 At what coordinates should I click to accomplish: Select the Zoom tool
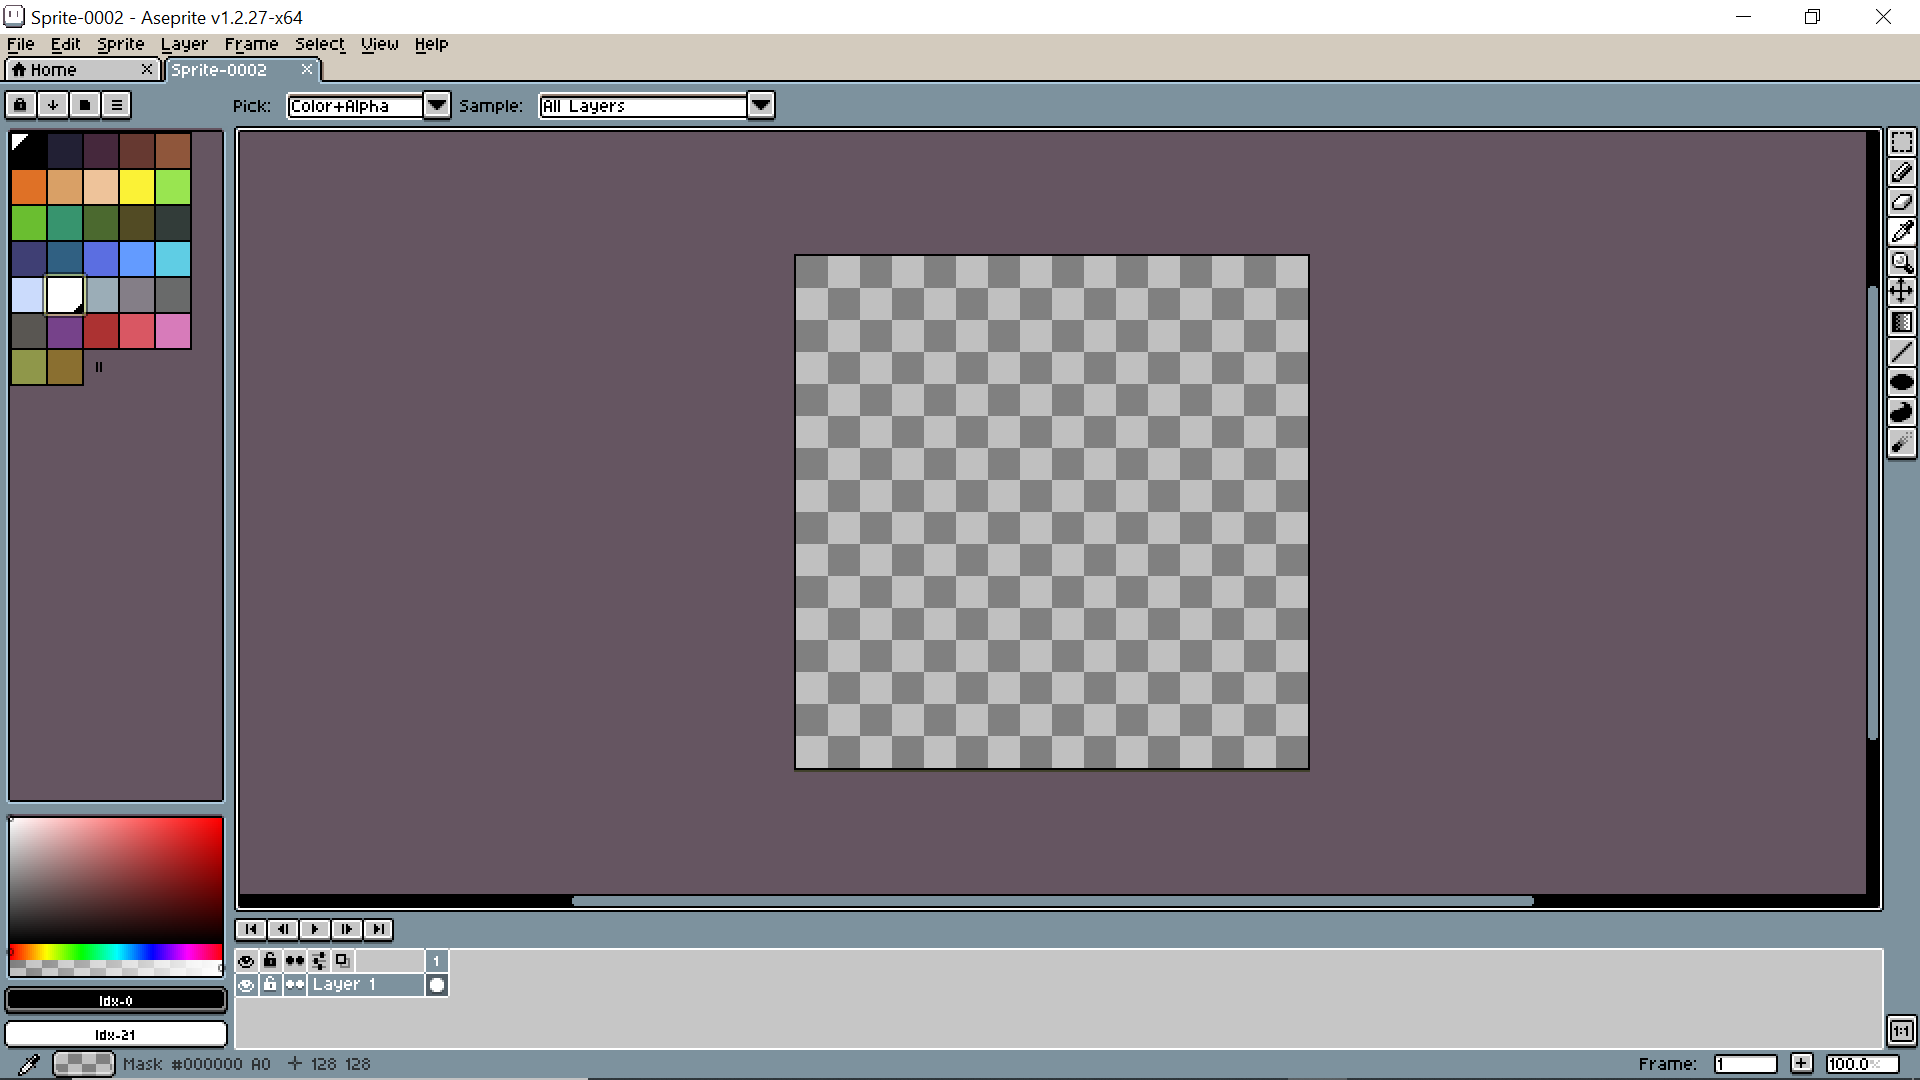pos(1902,262)
